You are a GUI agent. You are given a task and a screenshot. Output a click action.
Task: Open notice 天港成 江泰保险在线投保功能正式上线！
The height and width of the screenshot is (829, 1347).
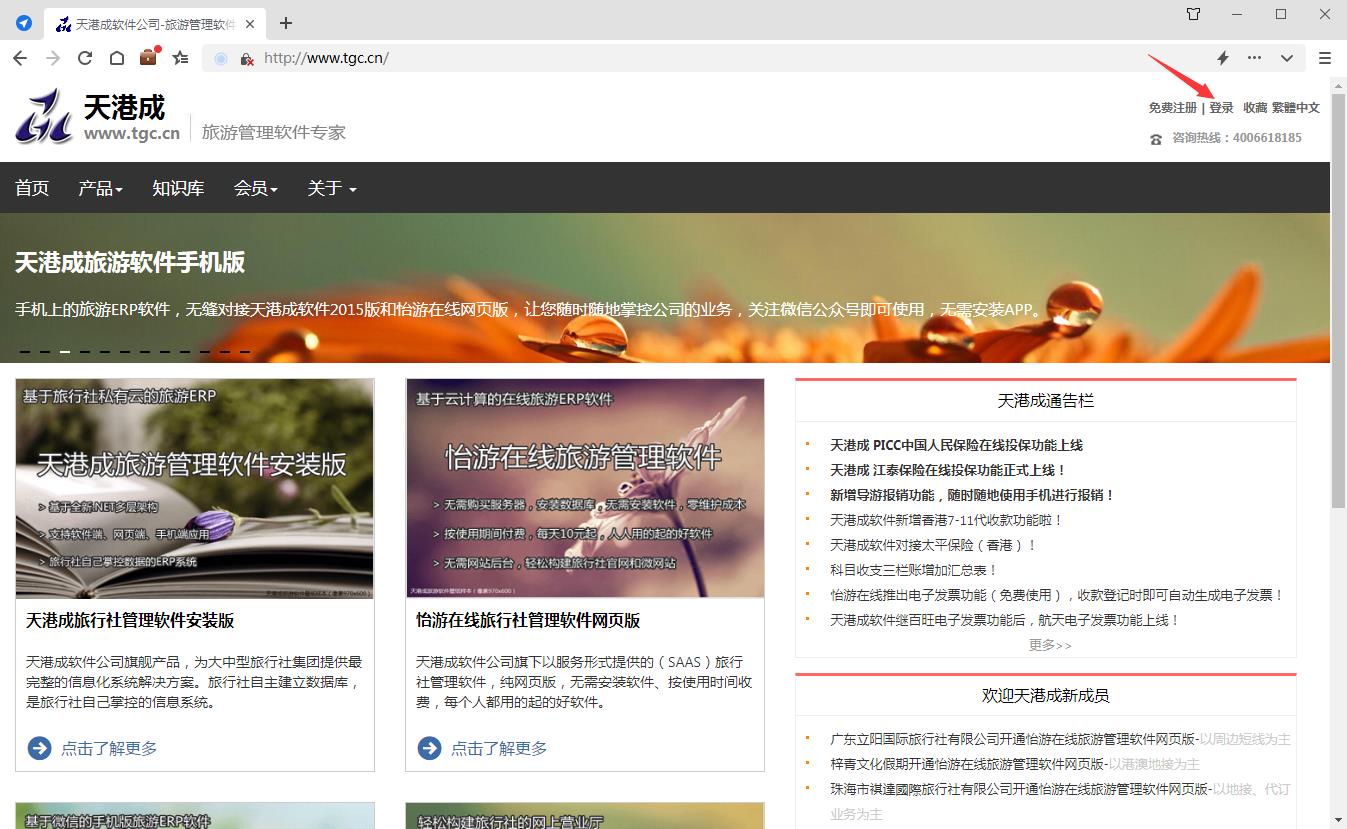point(948,470)
